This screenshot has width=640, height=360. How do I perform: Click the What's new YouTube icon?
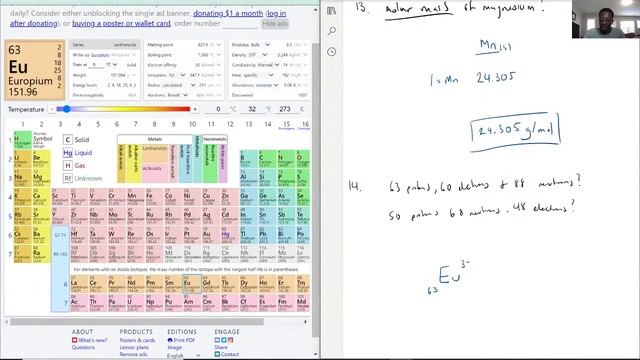point(74,340)
